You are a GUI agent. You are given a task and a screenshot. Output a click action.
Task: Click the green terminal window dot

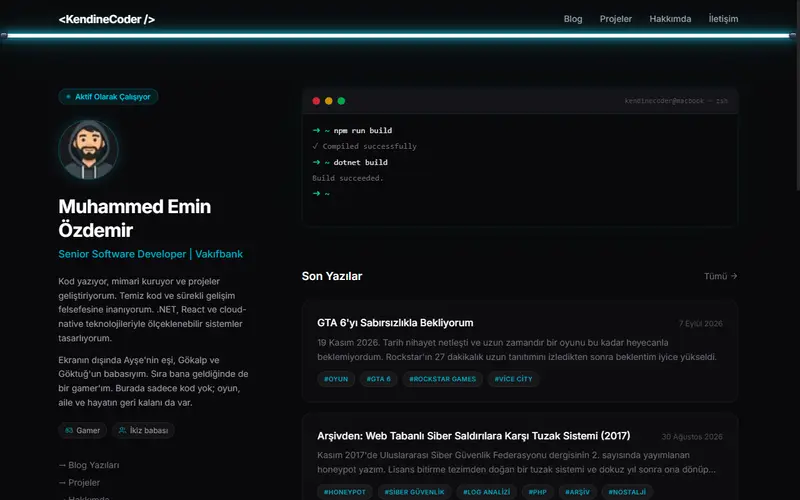tap(341, 101)
